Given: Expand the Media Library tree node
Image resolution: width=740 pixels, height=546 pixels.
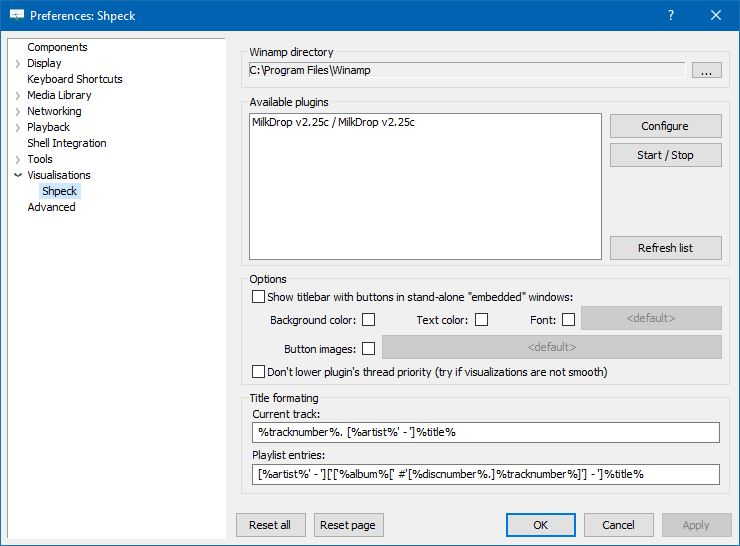Looking at the screenshot, I should pos(18,96).
